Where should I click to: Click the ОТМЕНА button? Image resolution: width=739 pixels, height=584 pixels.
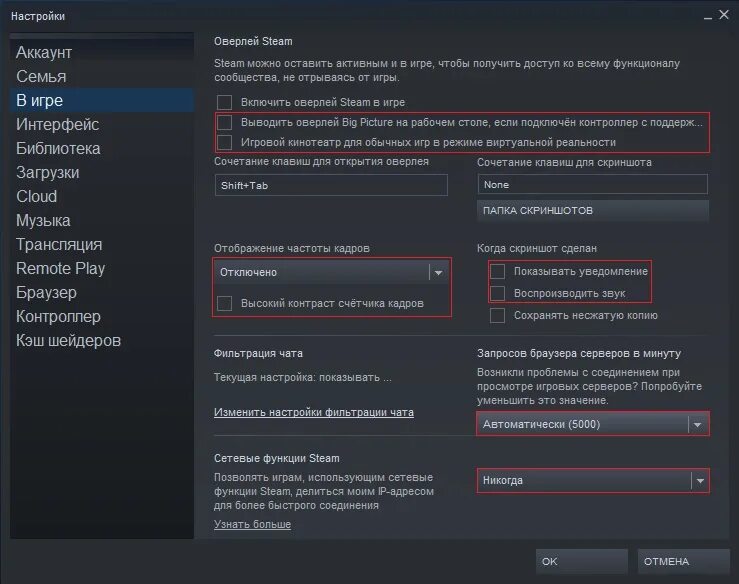[683, 561]
